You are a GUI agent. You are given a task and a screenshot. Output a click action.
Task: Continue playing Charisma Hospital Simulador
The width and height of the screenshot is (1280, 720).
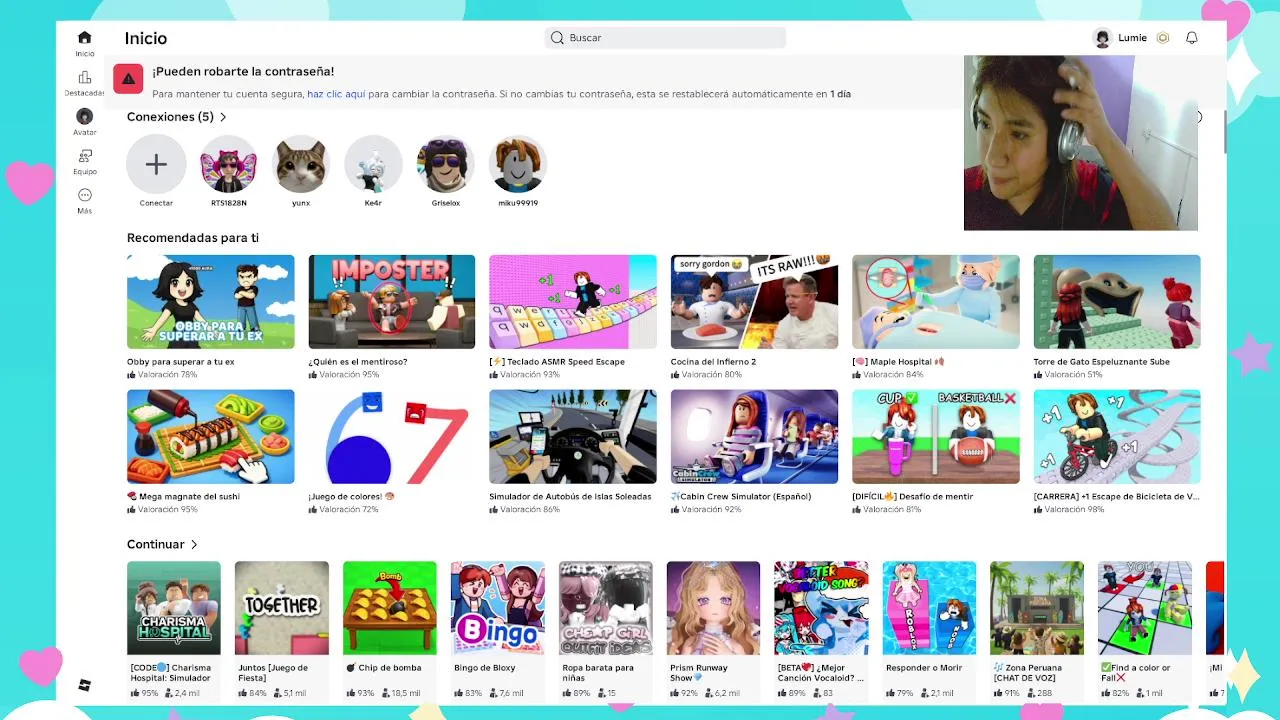pyautogui.click(x=174, y=608)
